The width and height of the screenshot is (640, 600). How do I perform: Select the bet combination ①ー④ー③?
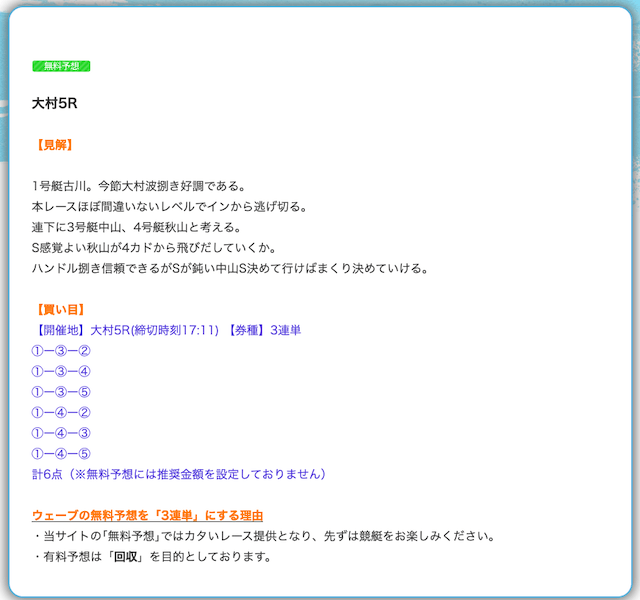pos(61,433)
